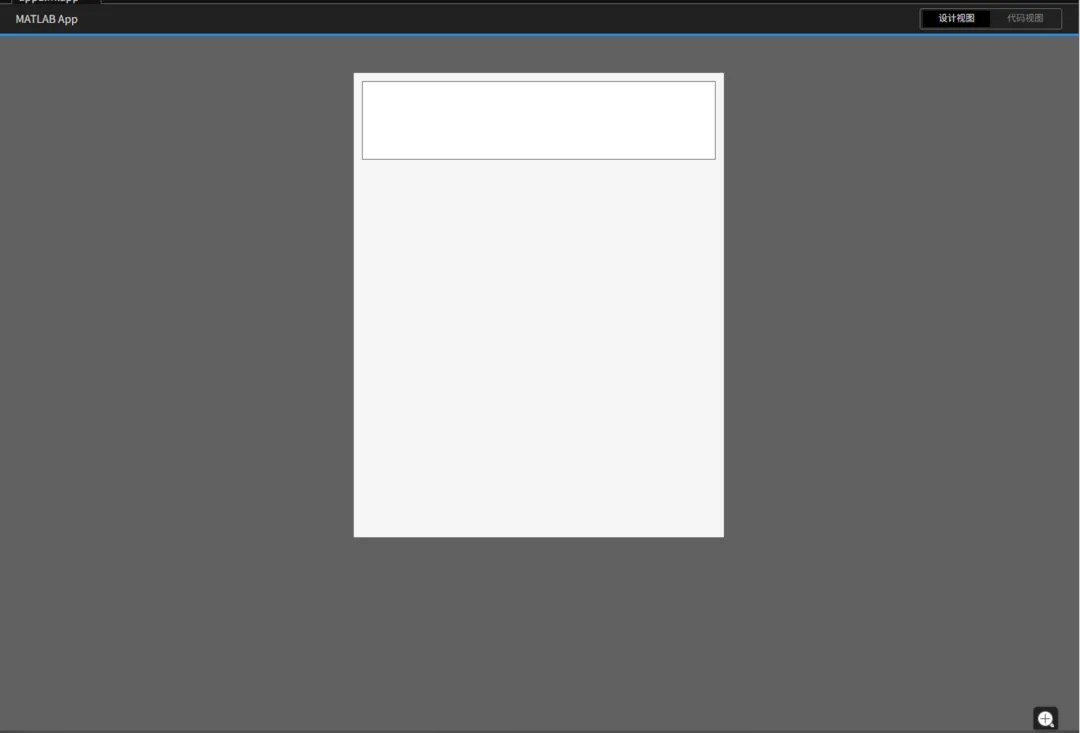Click the bottom-right corner of the text area
The width and height of the screenshot is (1080, 733).
[715, 159]
